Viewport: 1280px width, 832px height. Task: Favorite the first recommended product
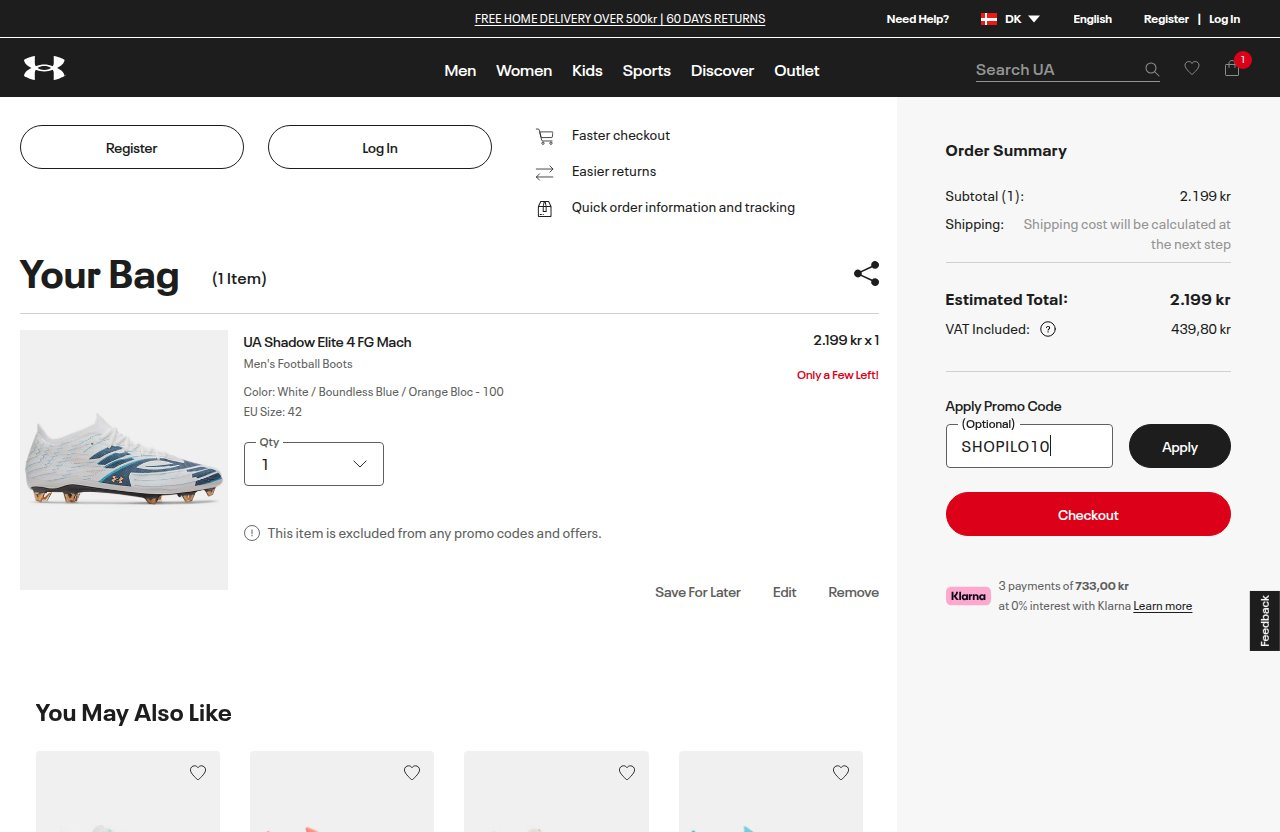(198, 772)
